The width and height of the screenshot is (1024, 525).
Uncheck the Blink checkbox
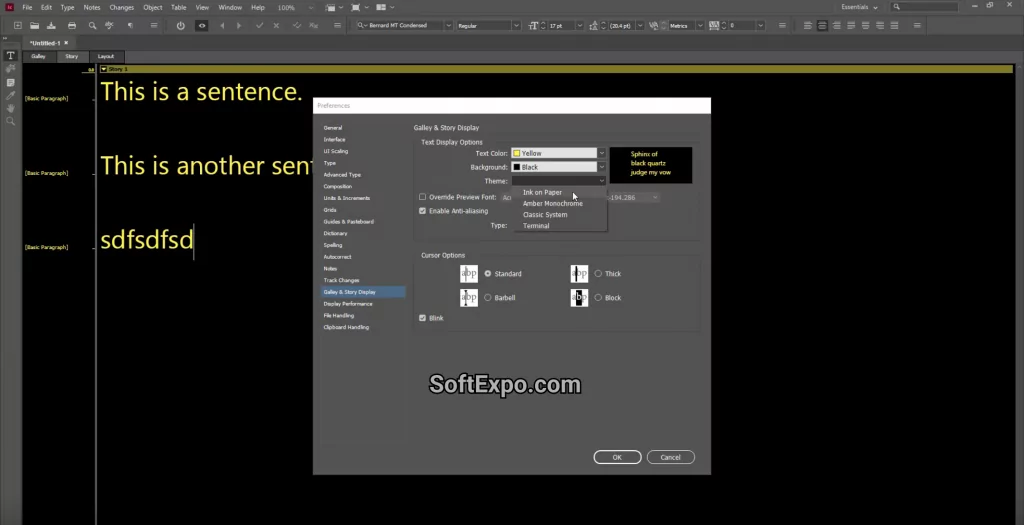[x=423, y=318]
